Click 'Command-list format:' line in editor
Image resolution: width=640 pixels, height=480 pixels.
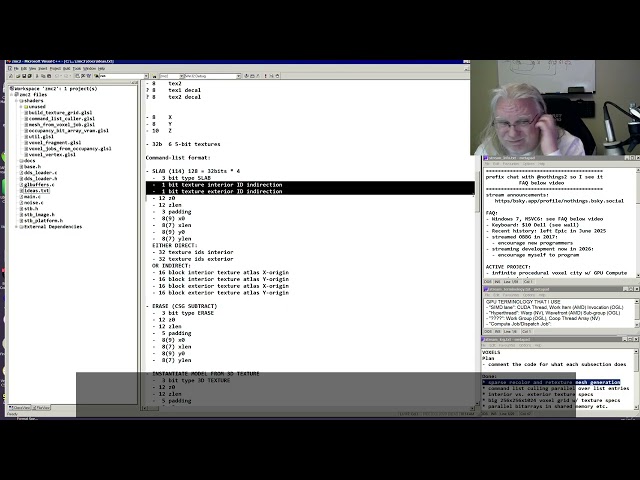[x=178, y=158]
